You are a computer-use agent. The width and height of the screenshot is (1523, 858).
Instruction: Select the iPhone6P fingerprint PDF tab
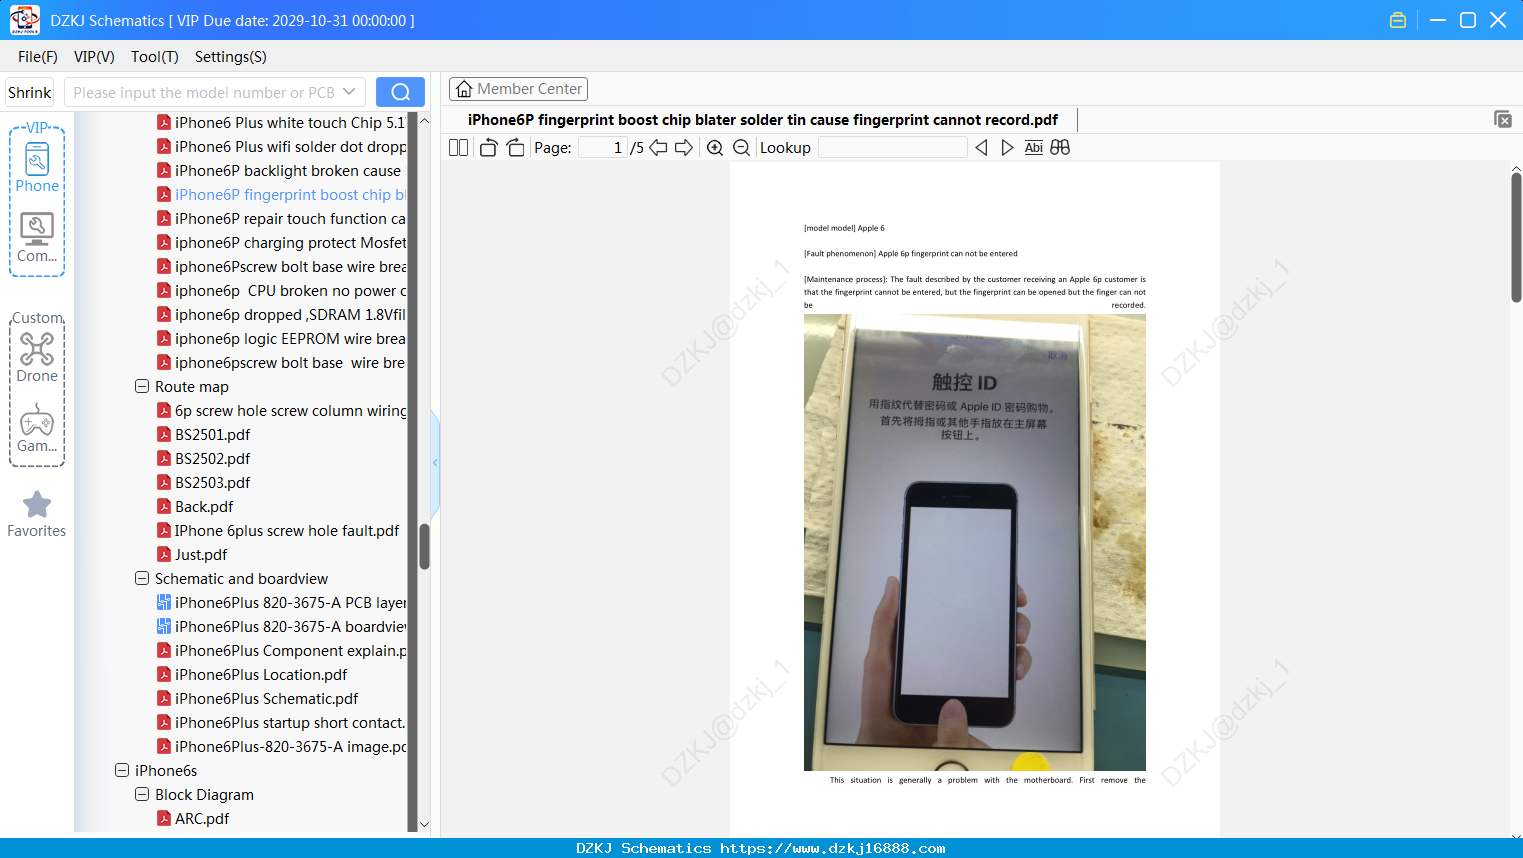[763, 120]
